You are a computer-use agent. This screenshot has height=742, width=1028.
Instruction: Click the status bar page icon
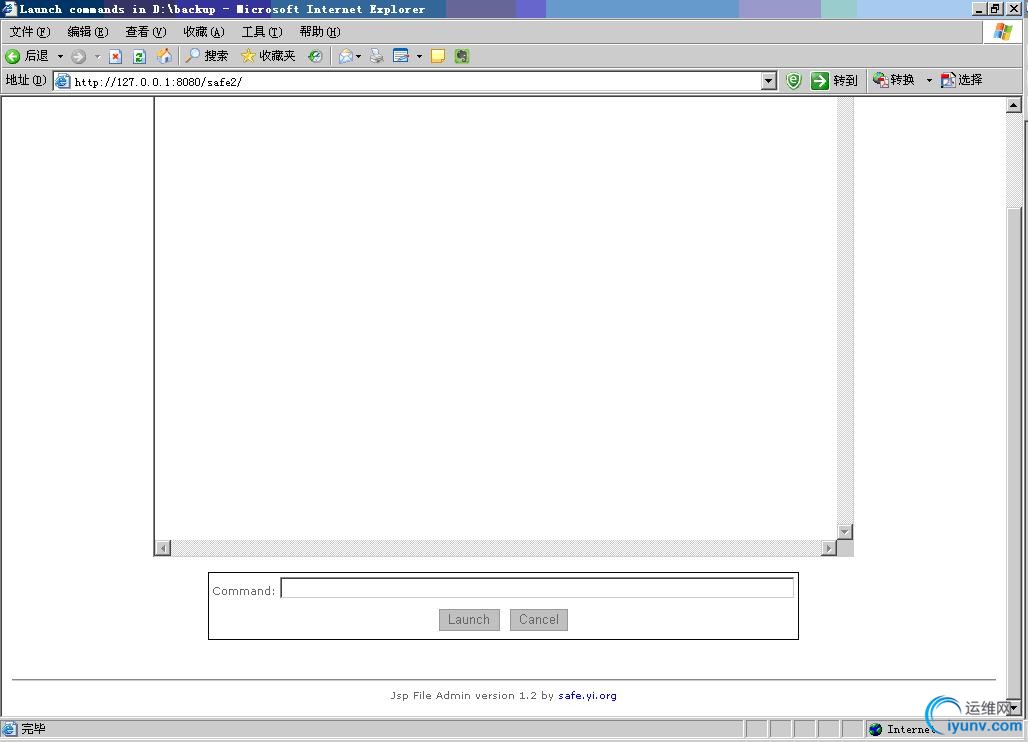click(x=9, y=728)
